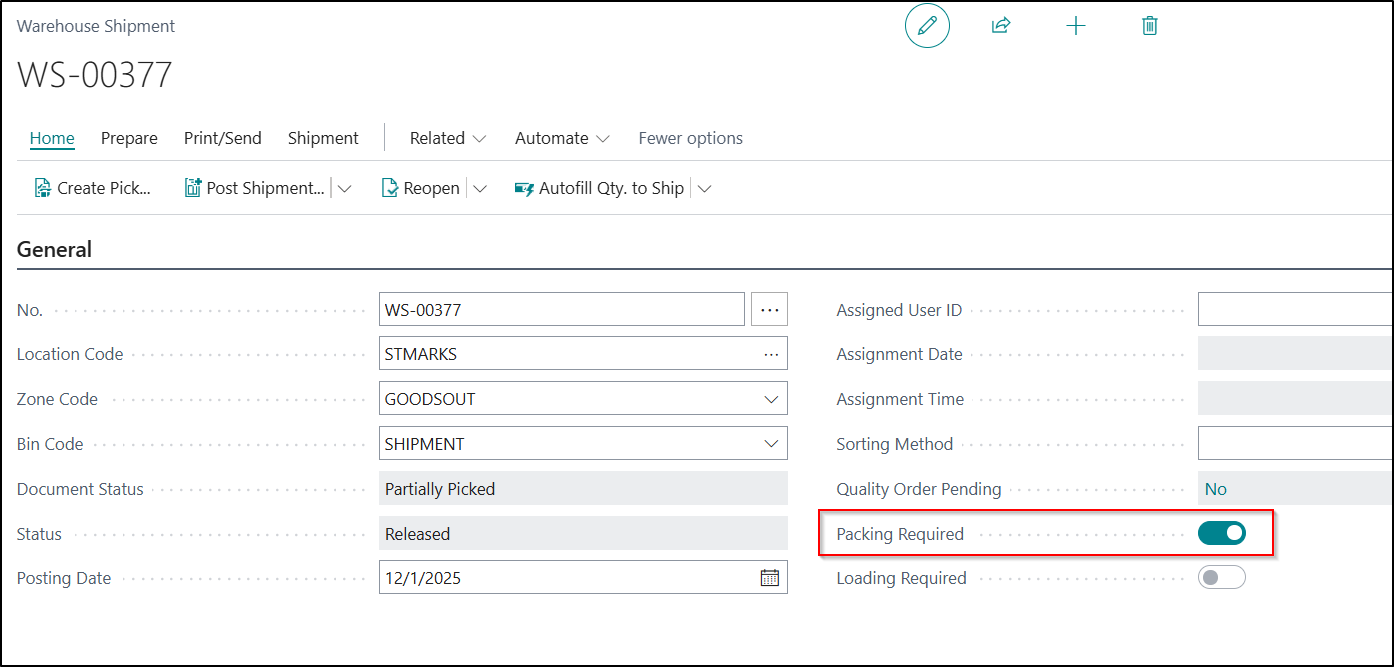Open calendar picker for Posting Date
Screen dimensions: 1394x667
770,578
